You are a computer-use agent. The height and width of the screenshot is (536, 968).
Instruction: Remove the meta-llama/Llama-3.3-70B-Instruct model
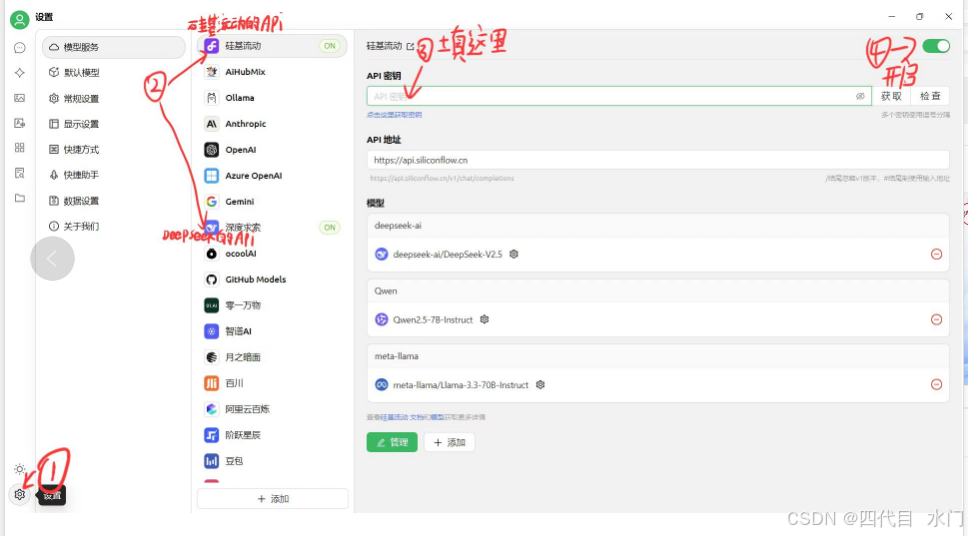(x=937, y=385)
